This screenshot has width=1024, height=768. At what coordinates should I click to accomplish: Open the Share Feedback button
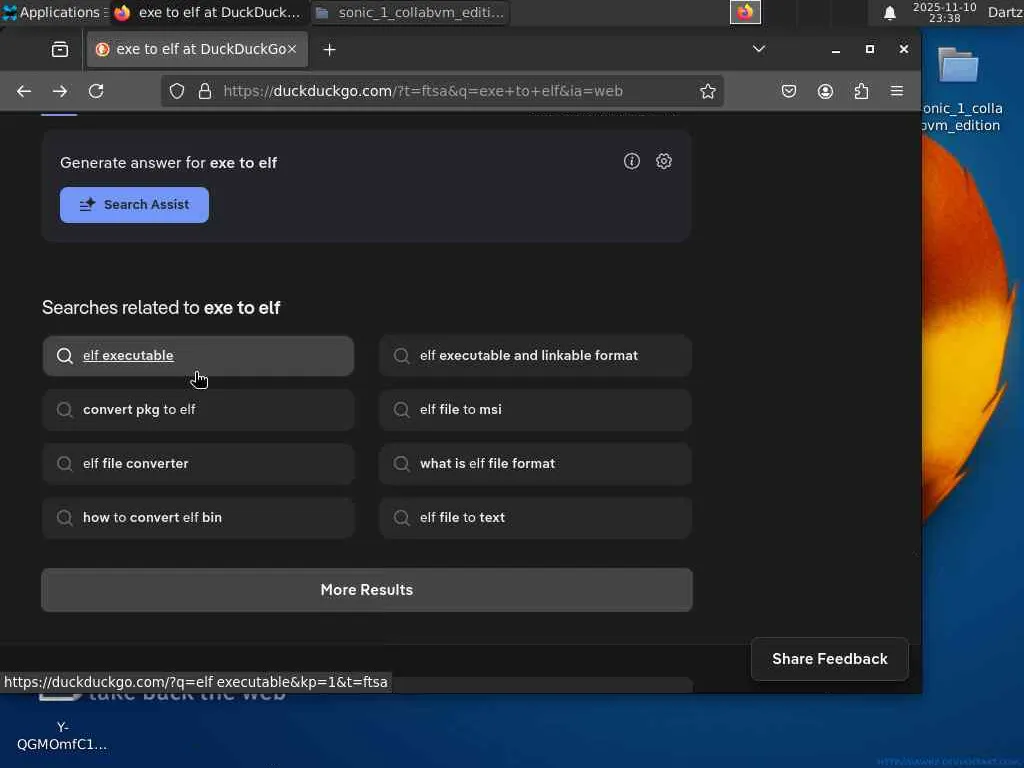pos(829,659)
